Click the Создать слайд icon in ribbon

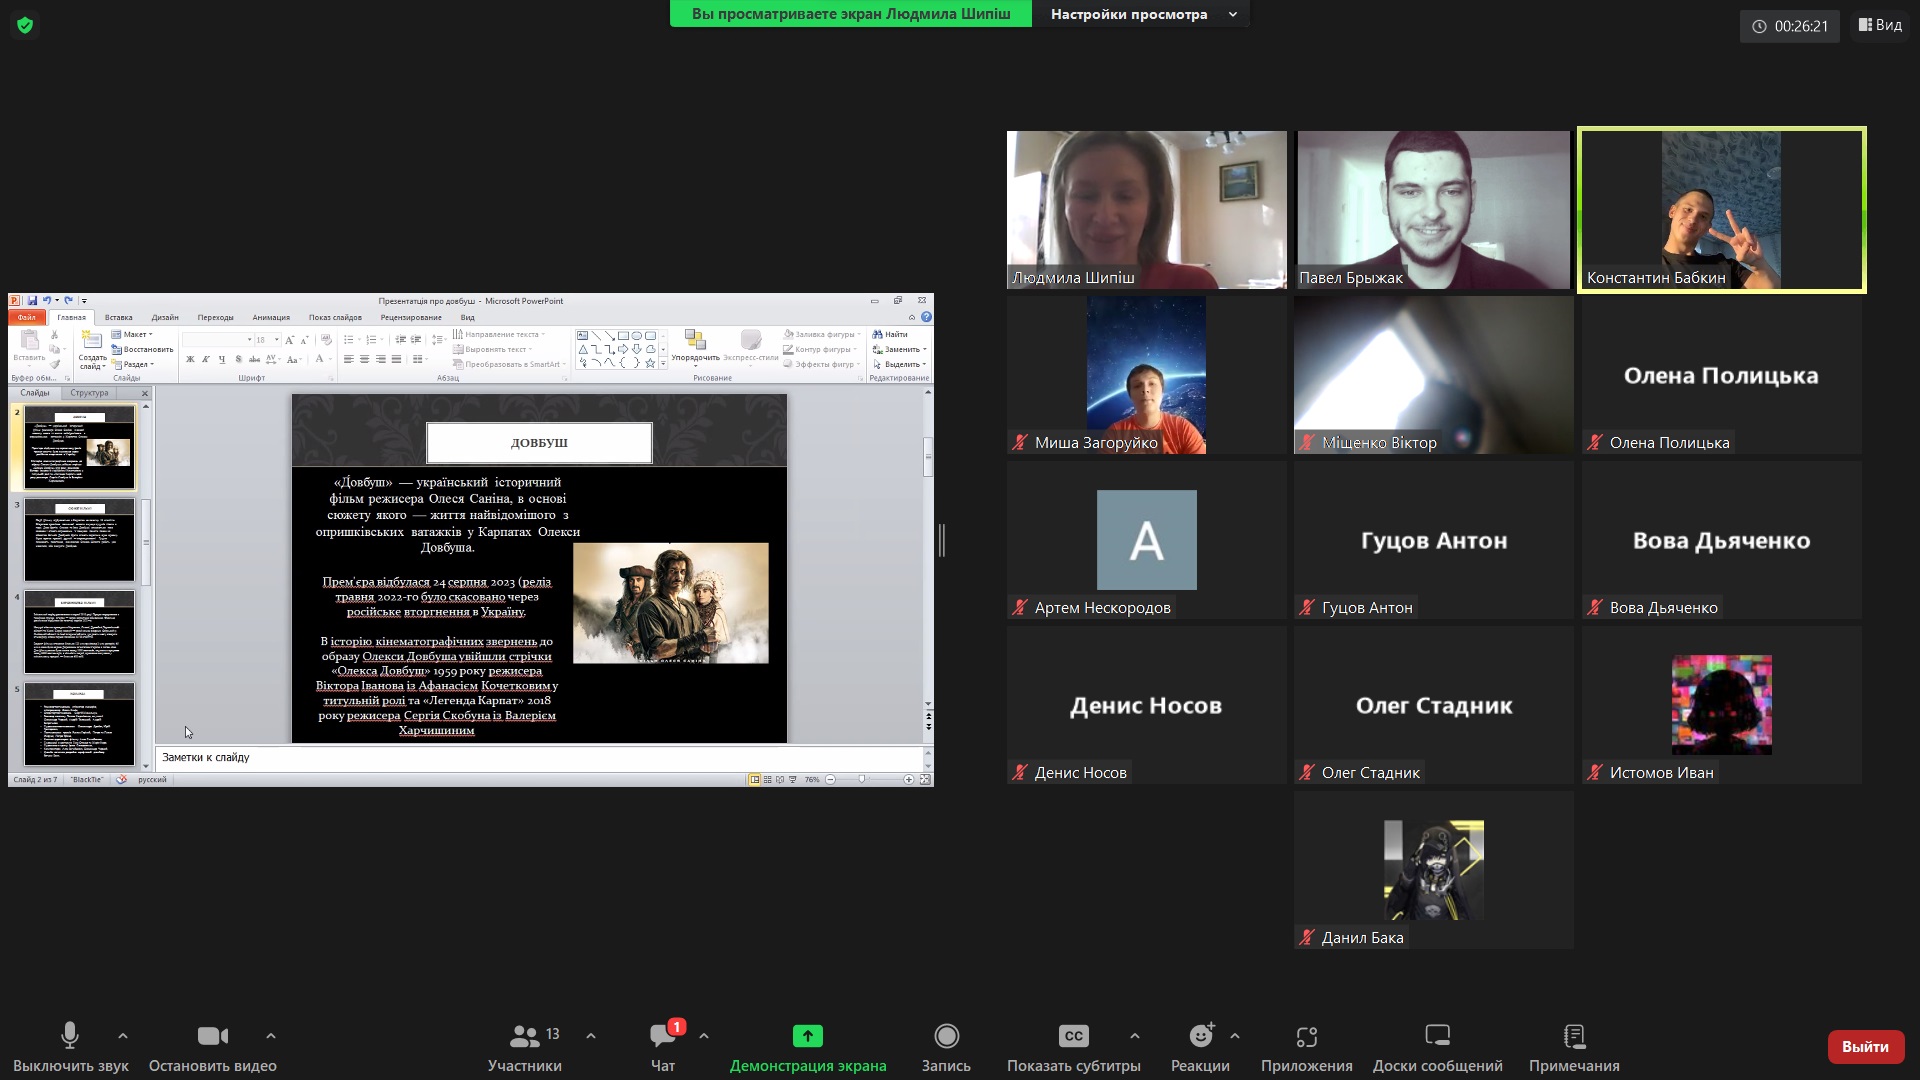pos(92,340)
